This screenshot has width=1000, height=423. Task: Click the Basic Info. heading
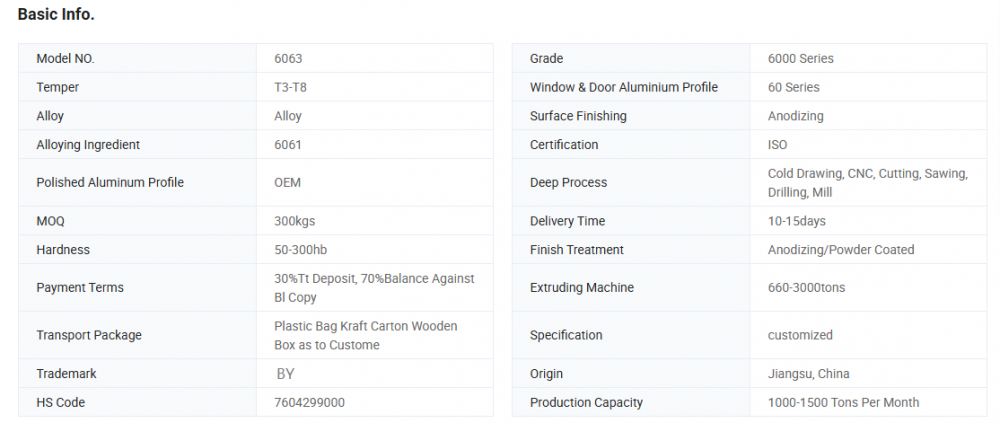point(56,15)
